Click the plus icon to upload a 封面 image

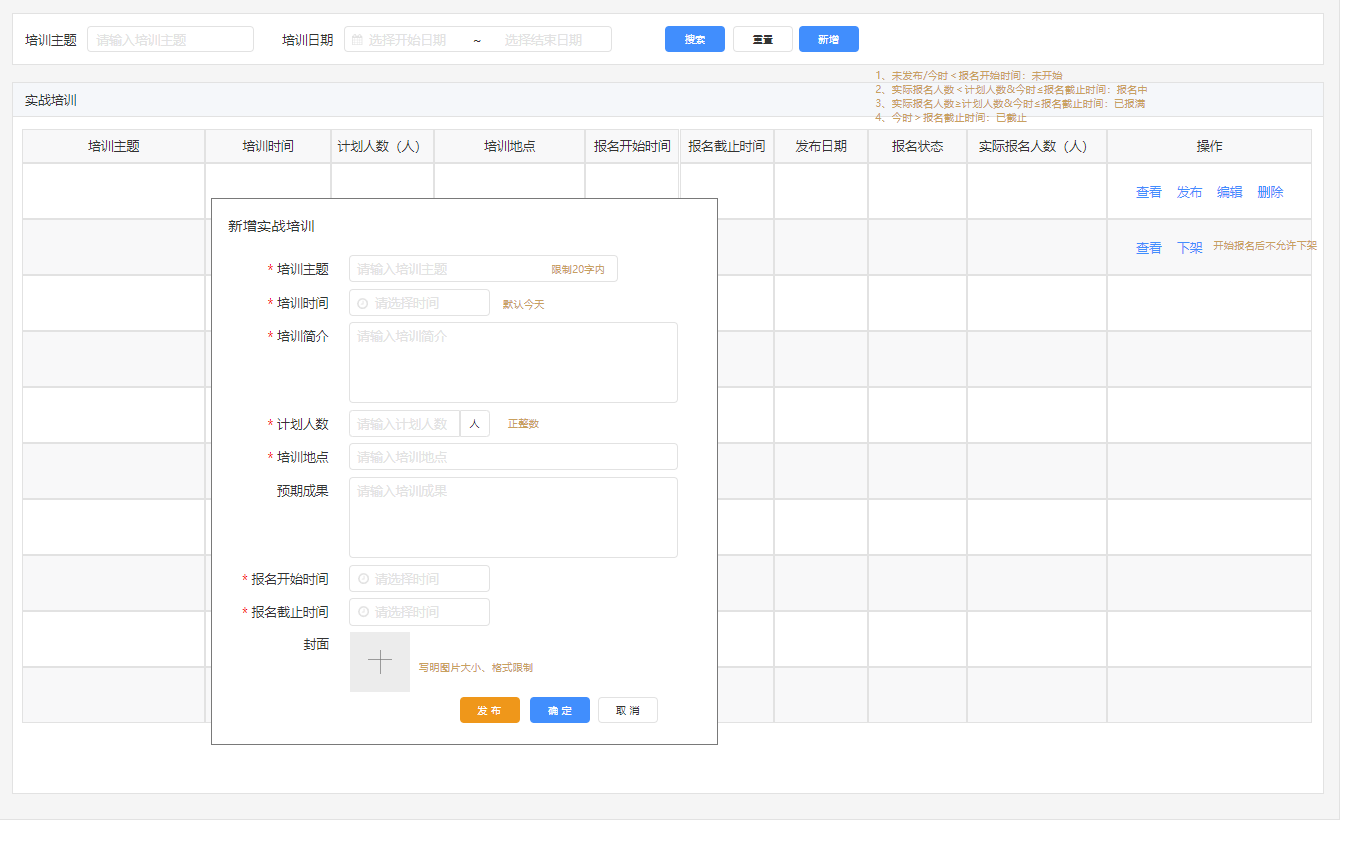tap(380, 662)
